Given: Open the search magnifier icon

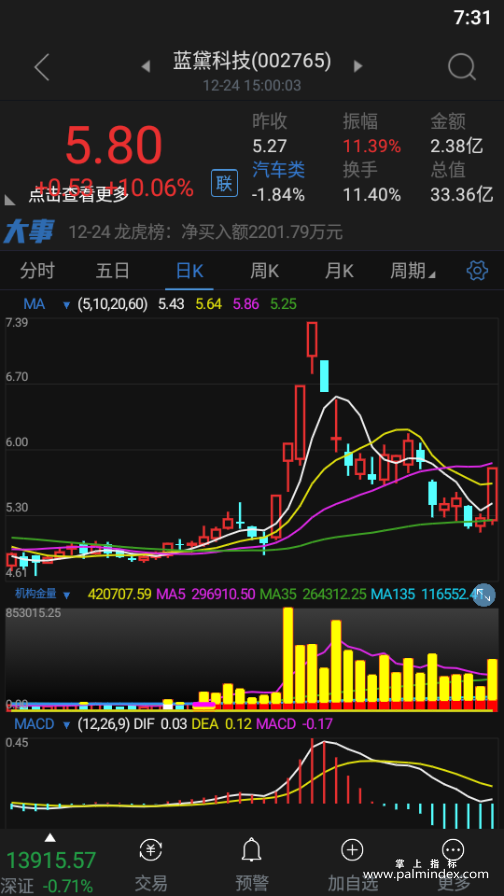Looking at the screenshot, I should point(462,67).
